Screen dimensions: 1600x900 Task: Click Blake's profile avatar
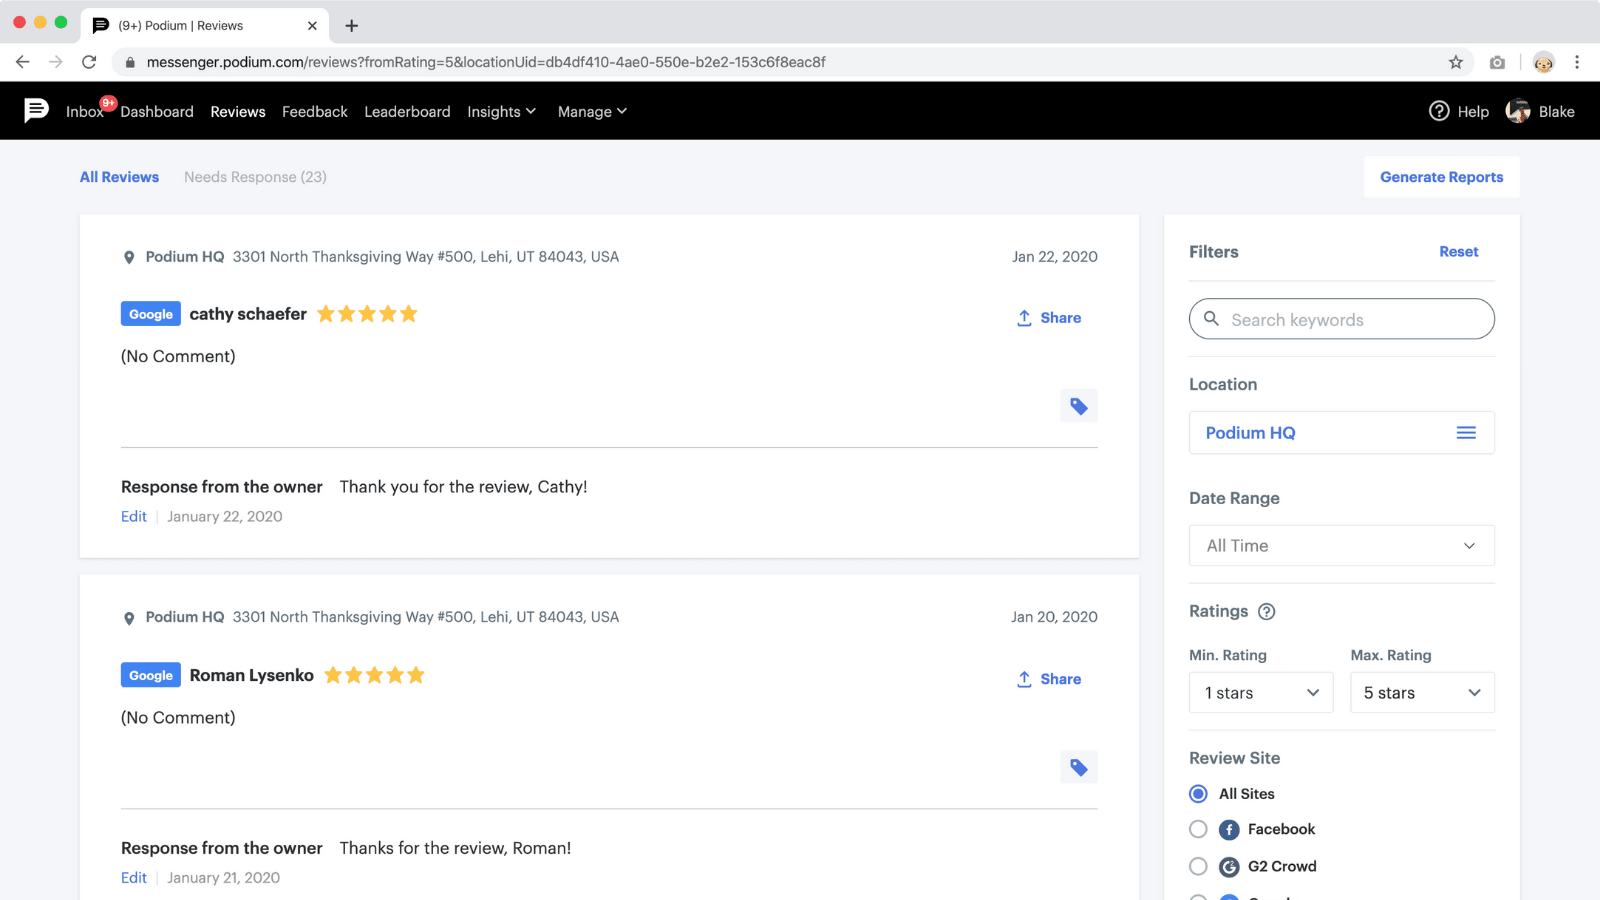point(1518,111)
